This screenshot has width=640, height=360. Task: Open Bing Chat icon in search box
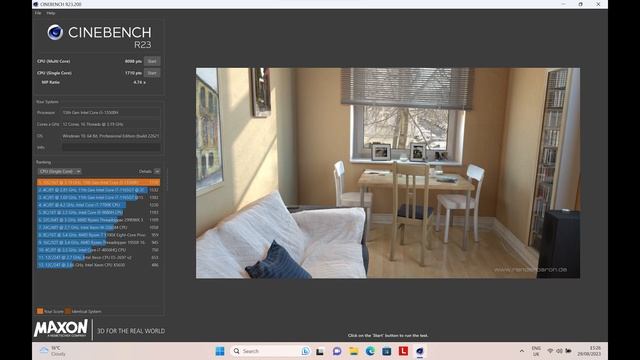305,351
